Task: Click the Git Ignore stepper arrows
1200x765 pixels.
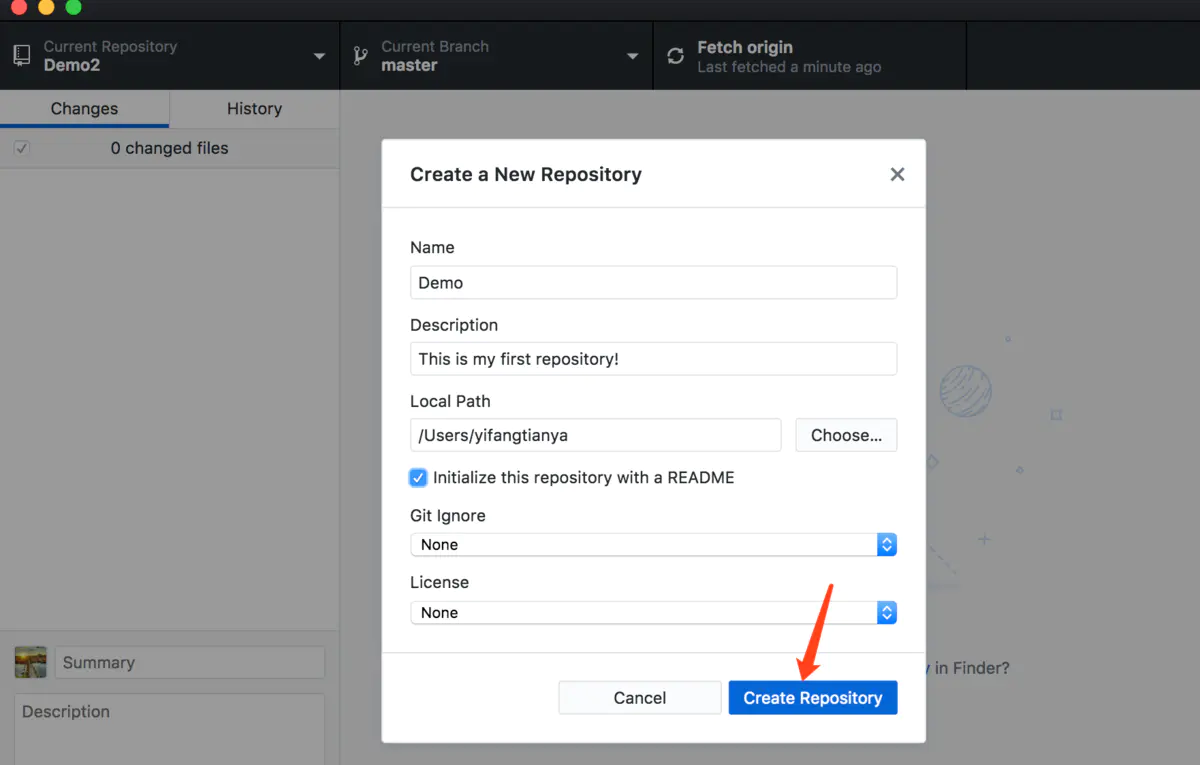Action: click(886, 544)
